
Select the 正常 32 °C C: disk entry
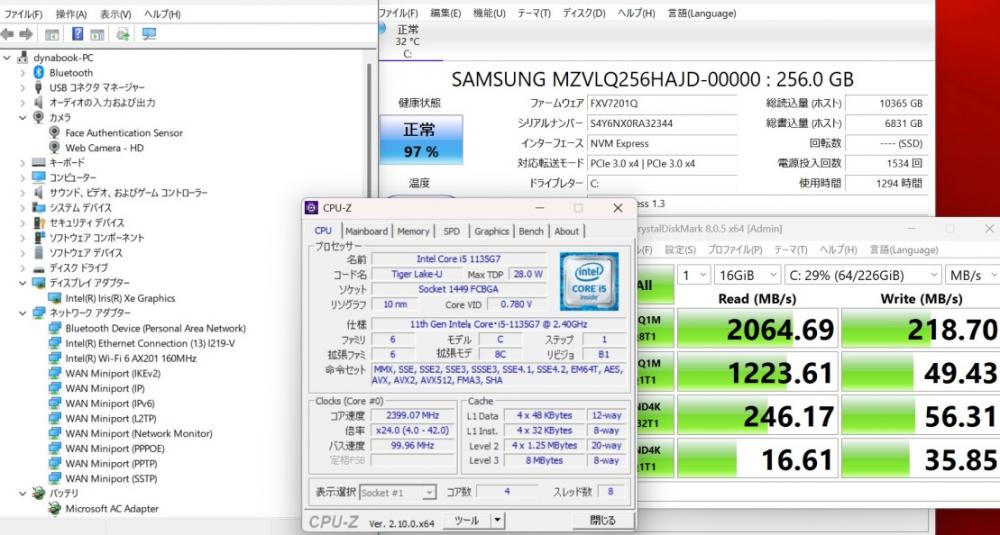[408, 41]
